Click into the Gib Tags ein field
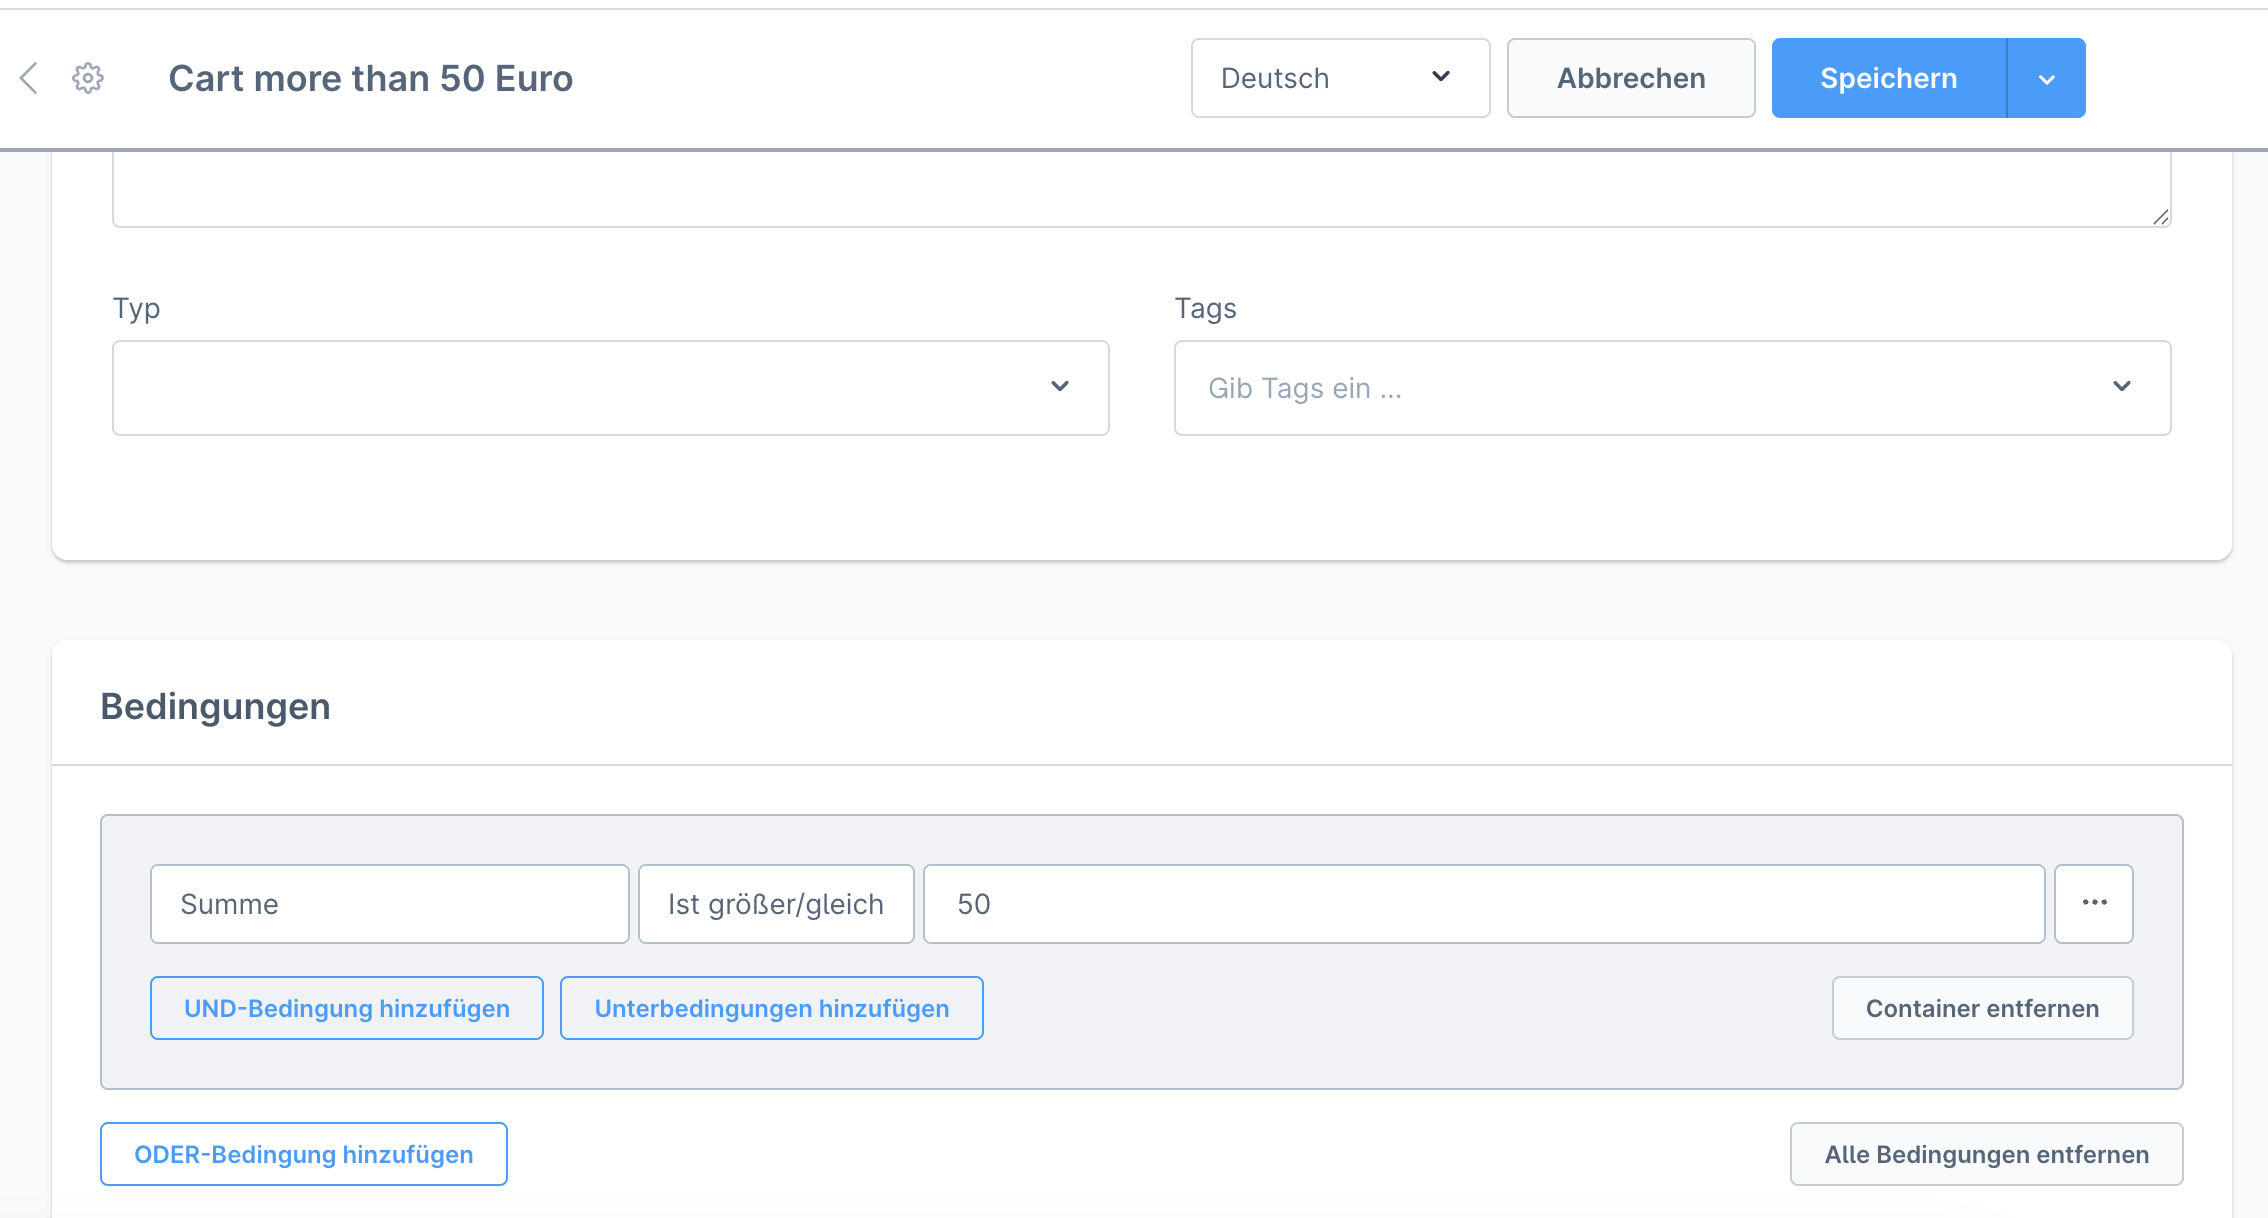The image size is (2268, 1218). (1600, 388)
